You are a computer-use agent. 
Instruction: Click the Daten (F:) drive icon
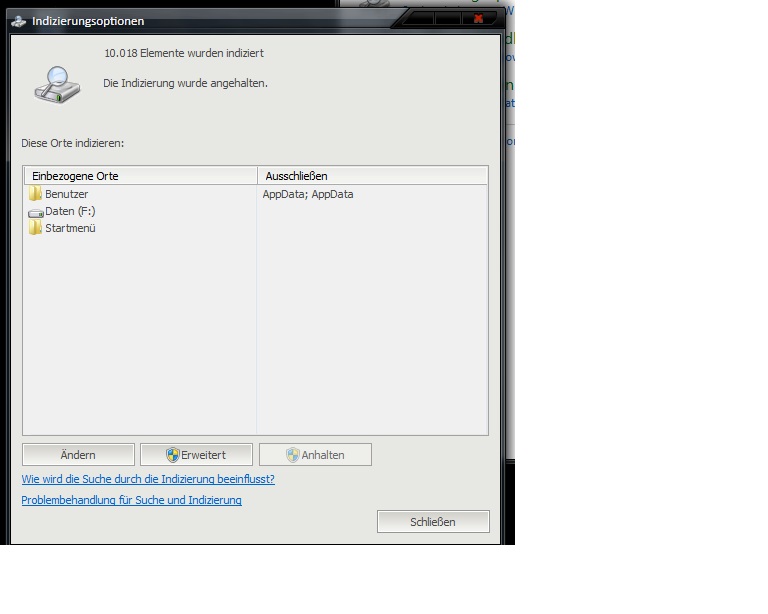[x=36, y=212]
